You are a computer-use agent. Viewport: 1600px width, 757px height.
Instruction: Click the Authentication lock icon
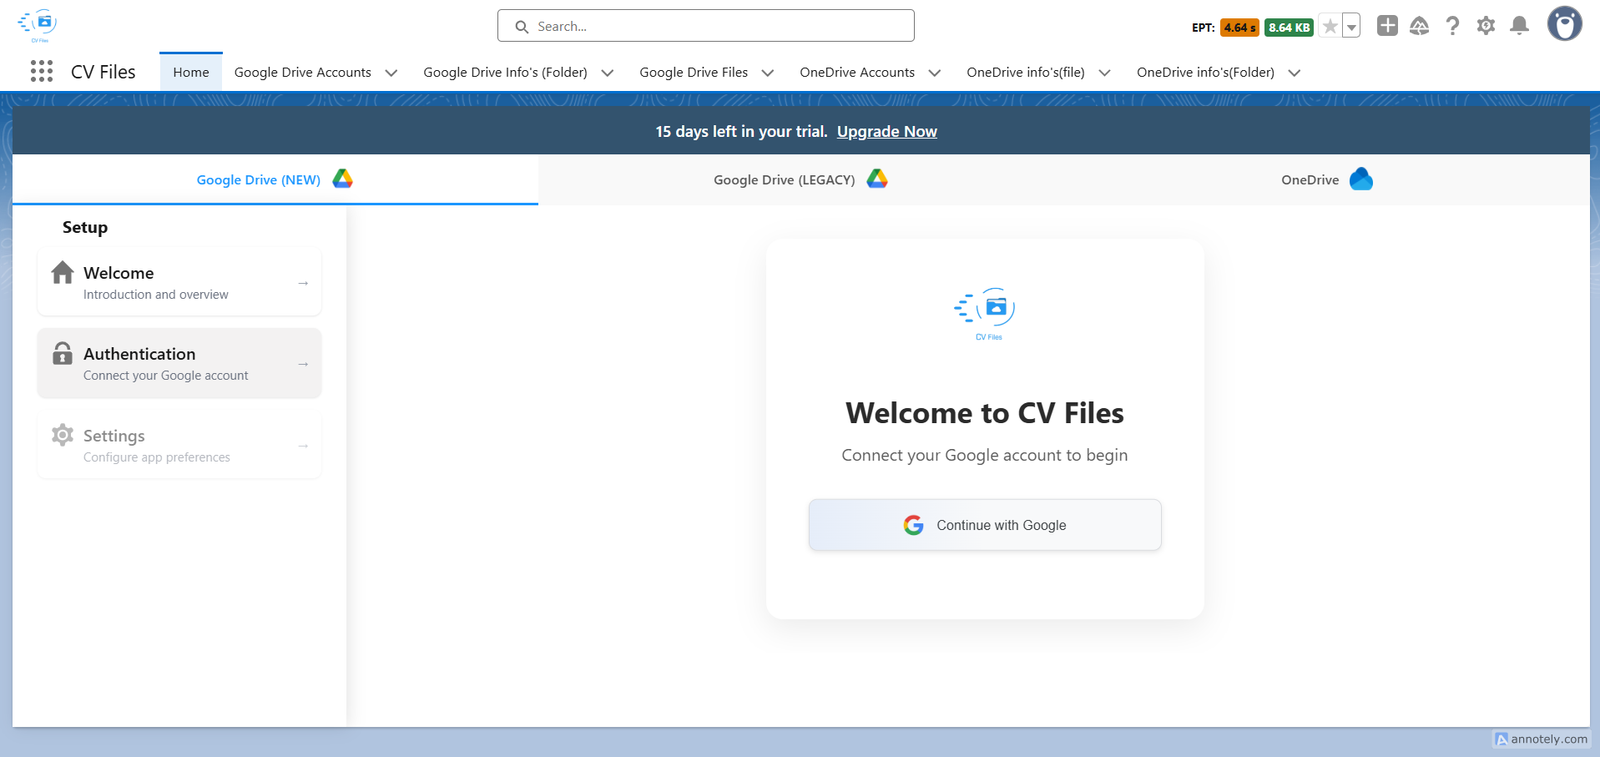click(x=62, y=353)
